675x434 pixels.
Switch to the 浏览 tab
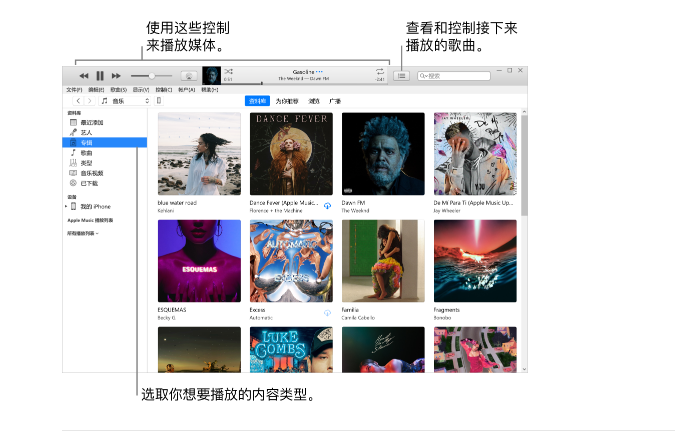point(314,101)
